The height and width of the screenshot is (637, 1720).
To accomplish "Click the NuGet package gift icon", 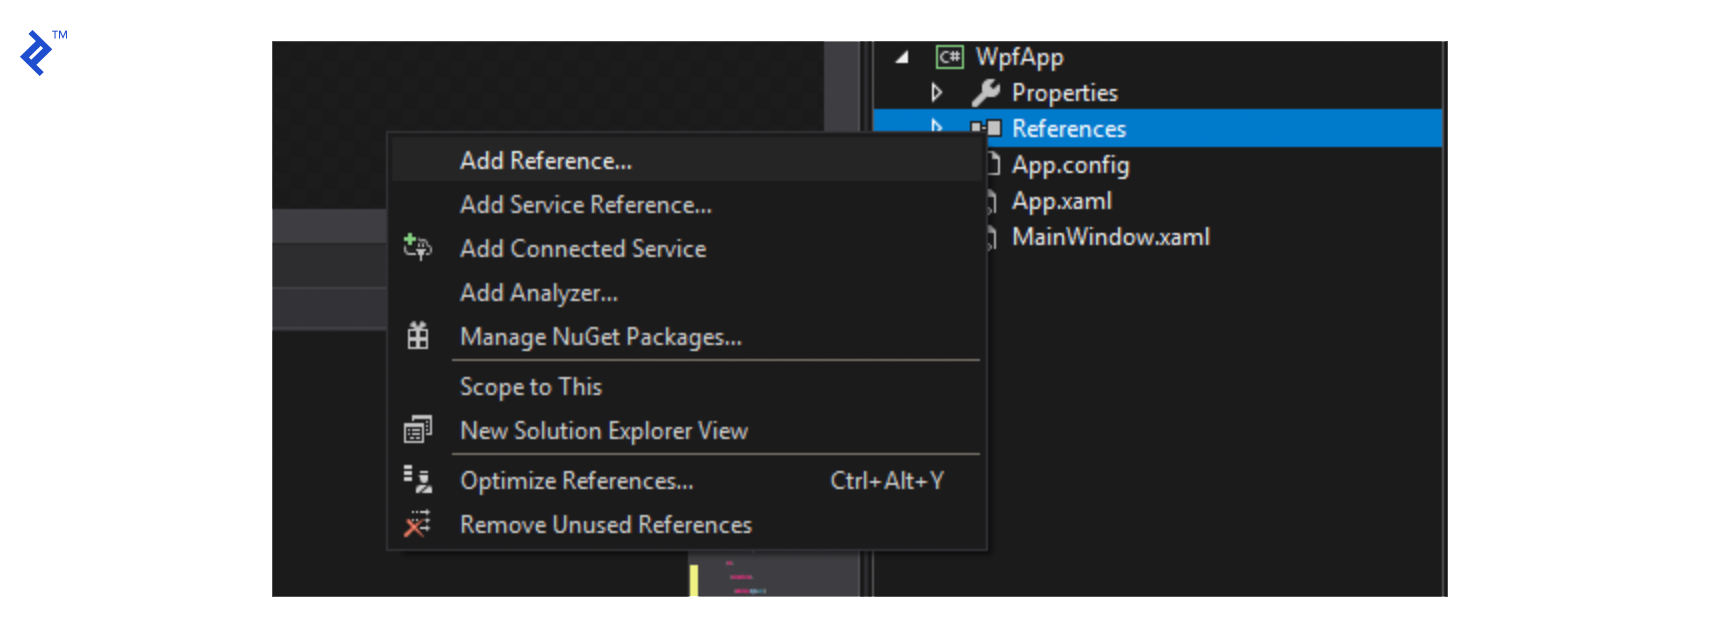I will 418,336.
